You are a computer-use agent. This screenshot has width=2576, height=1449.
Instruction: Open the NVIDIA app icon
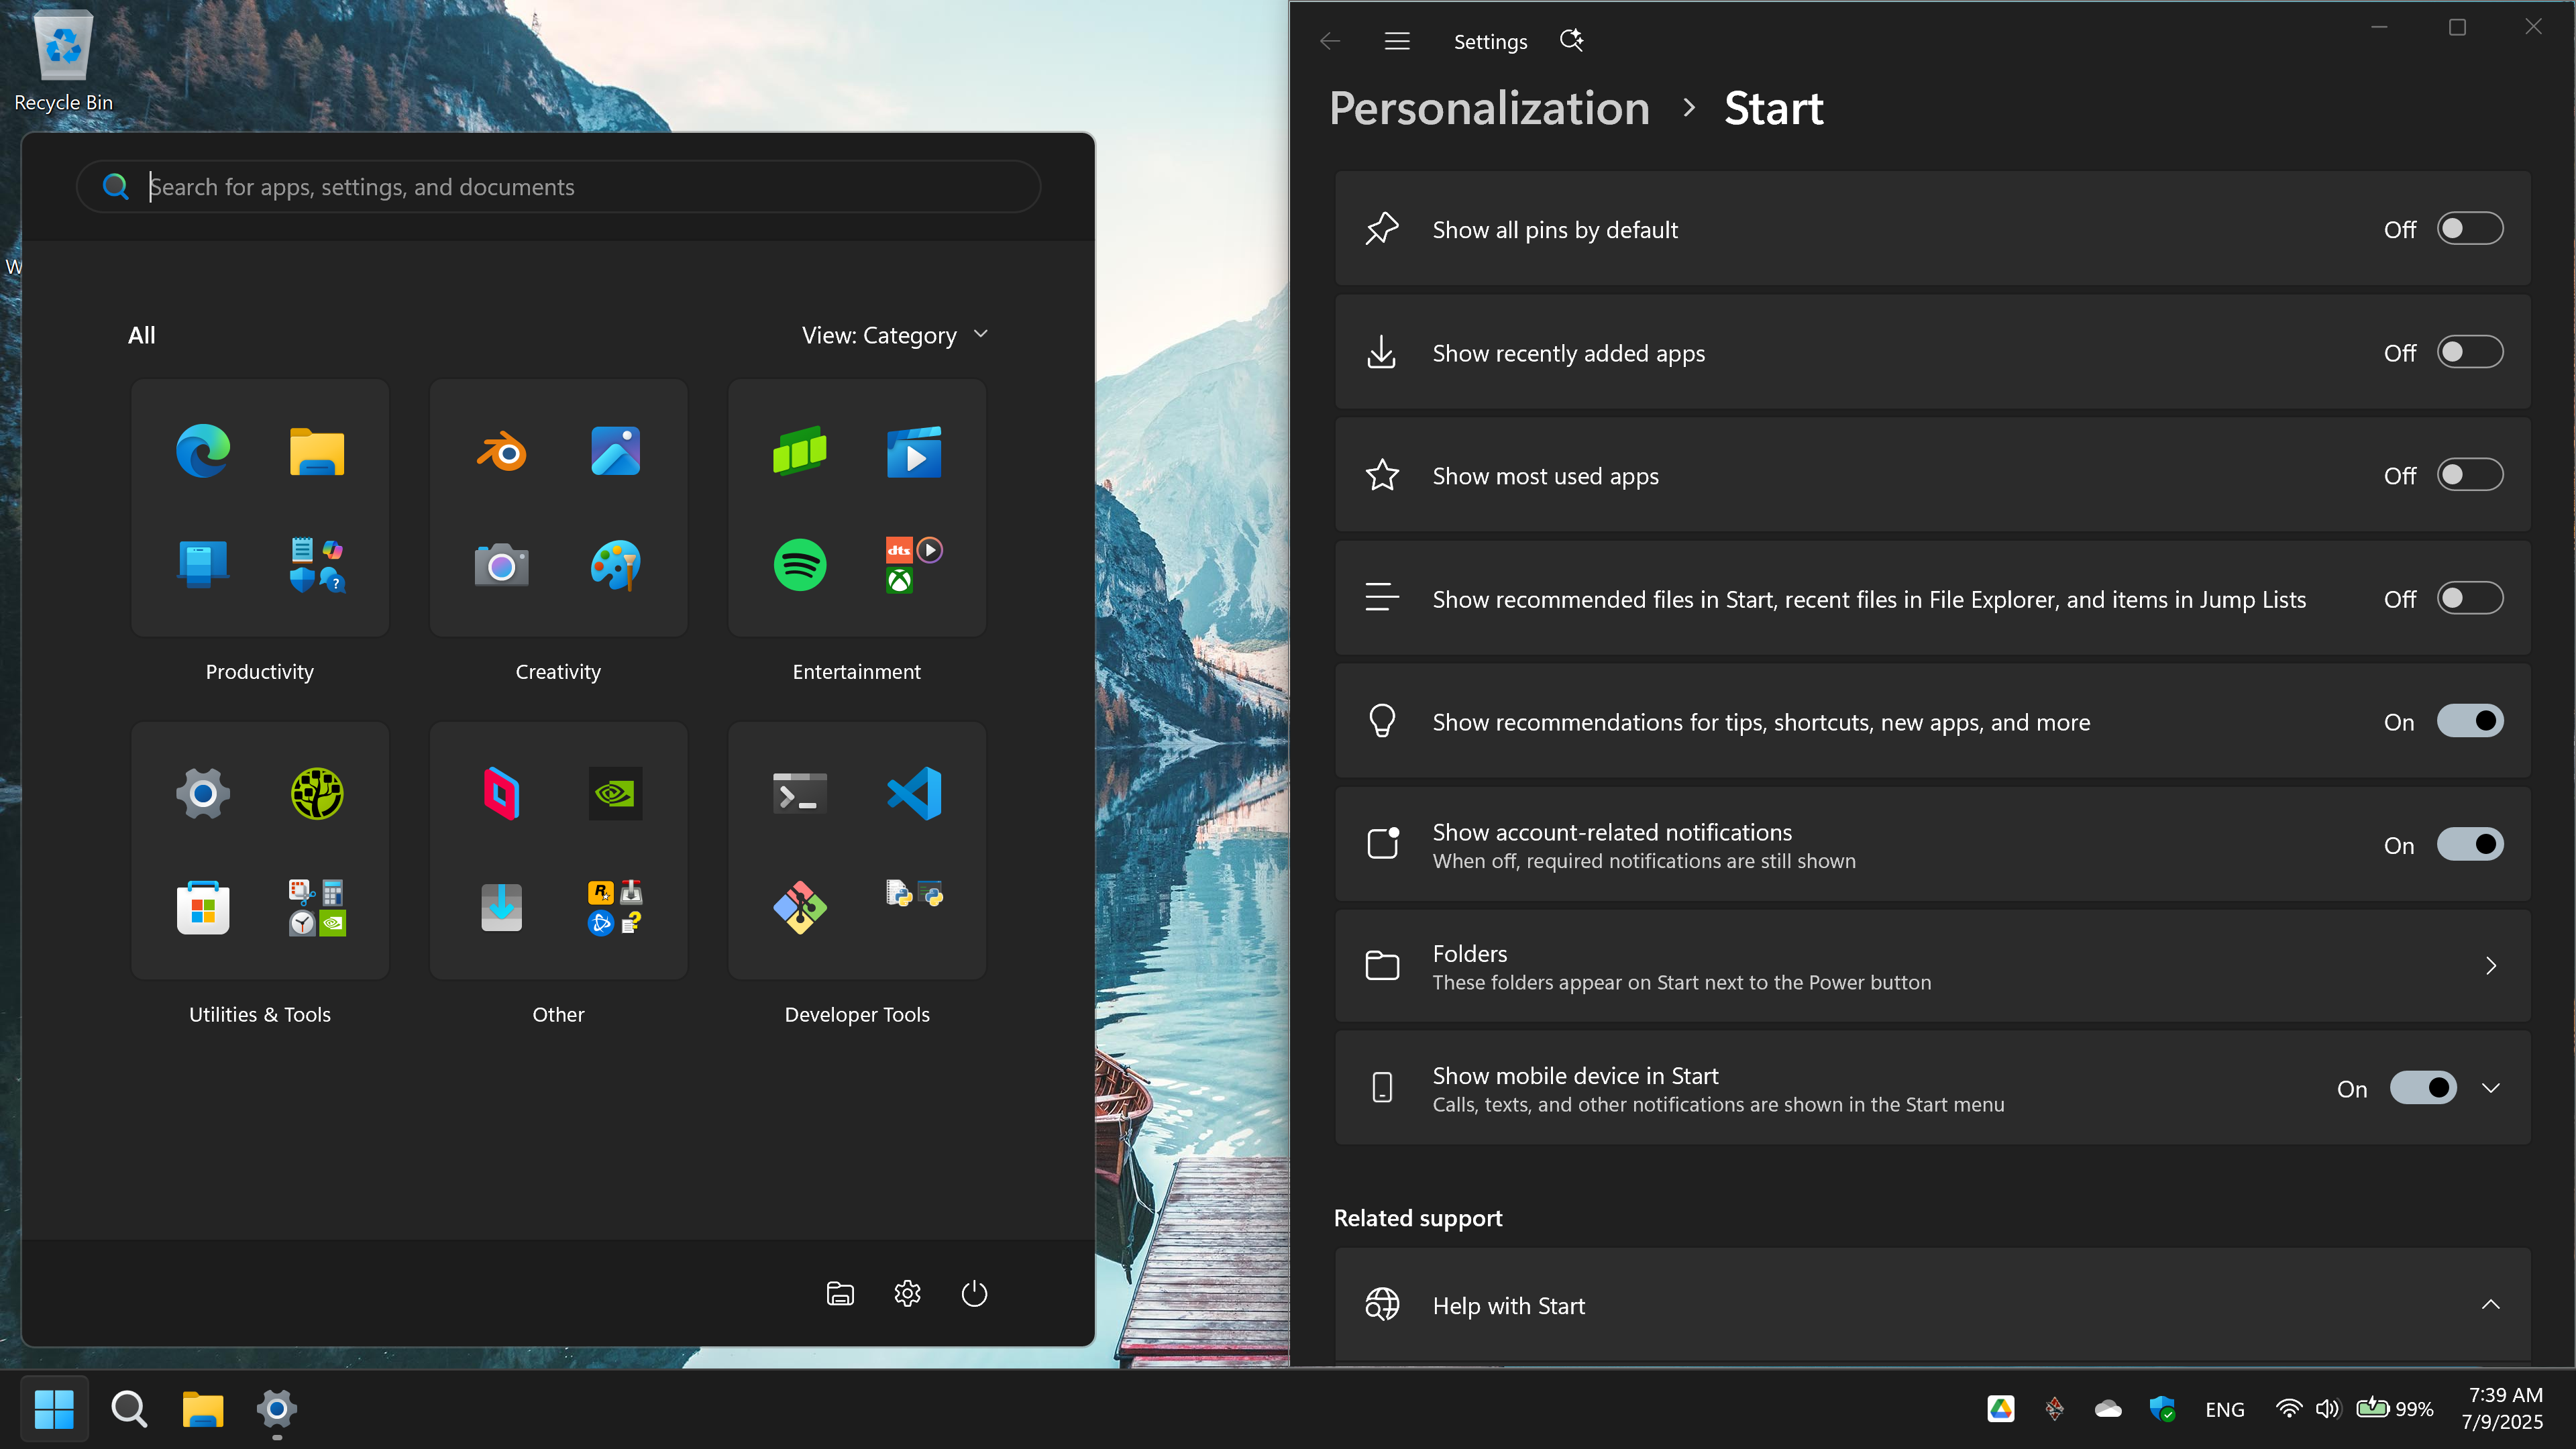pos(615,794)
